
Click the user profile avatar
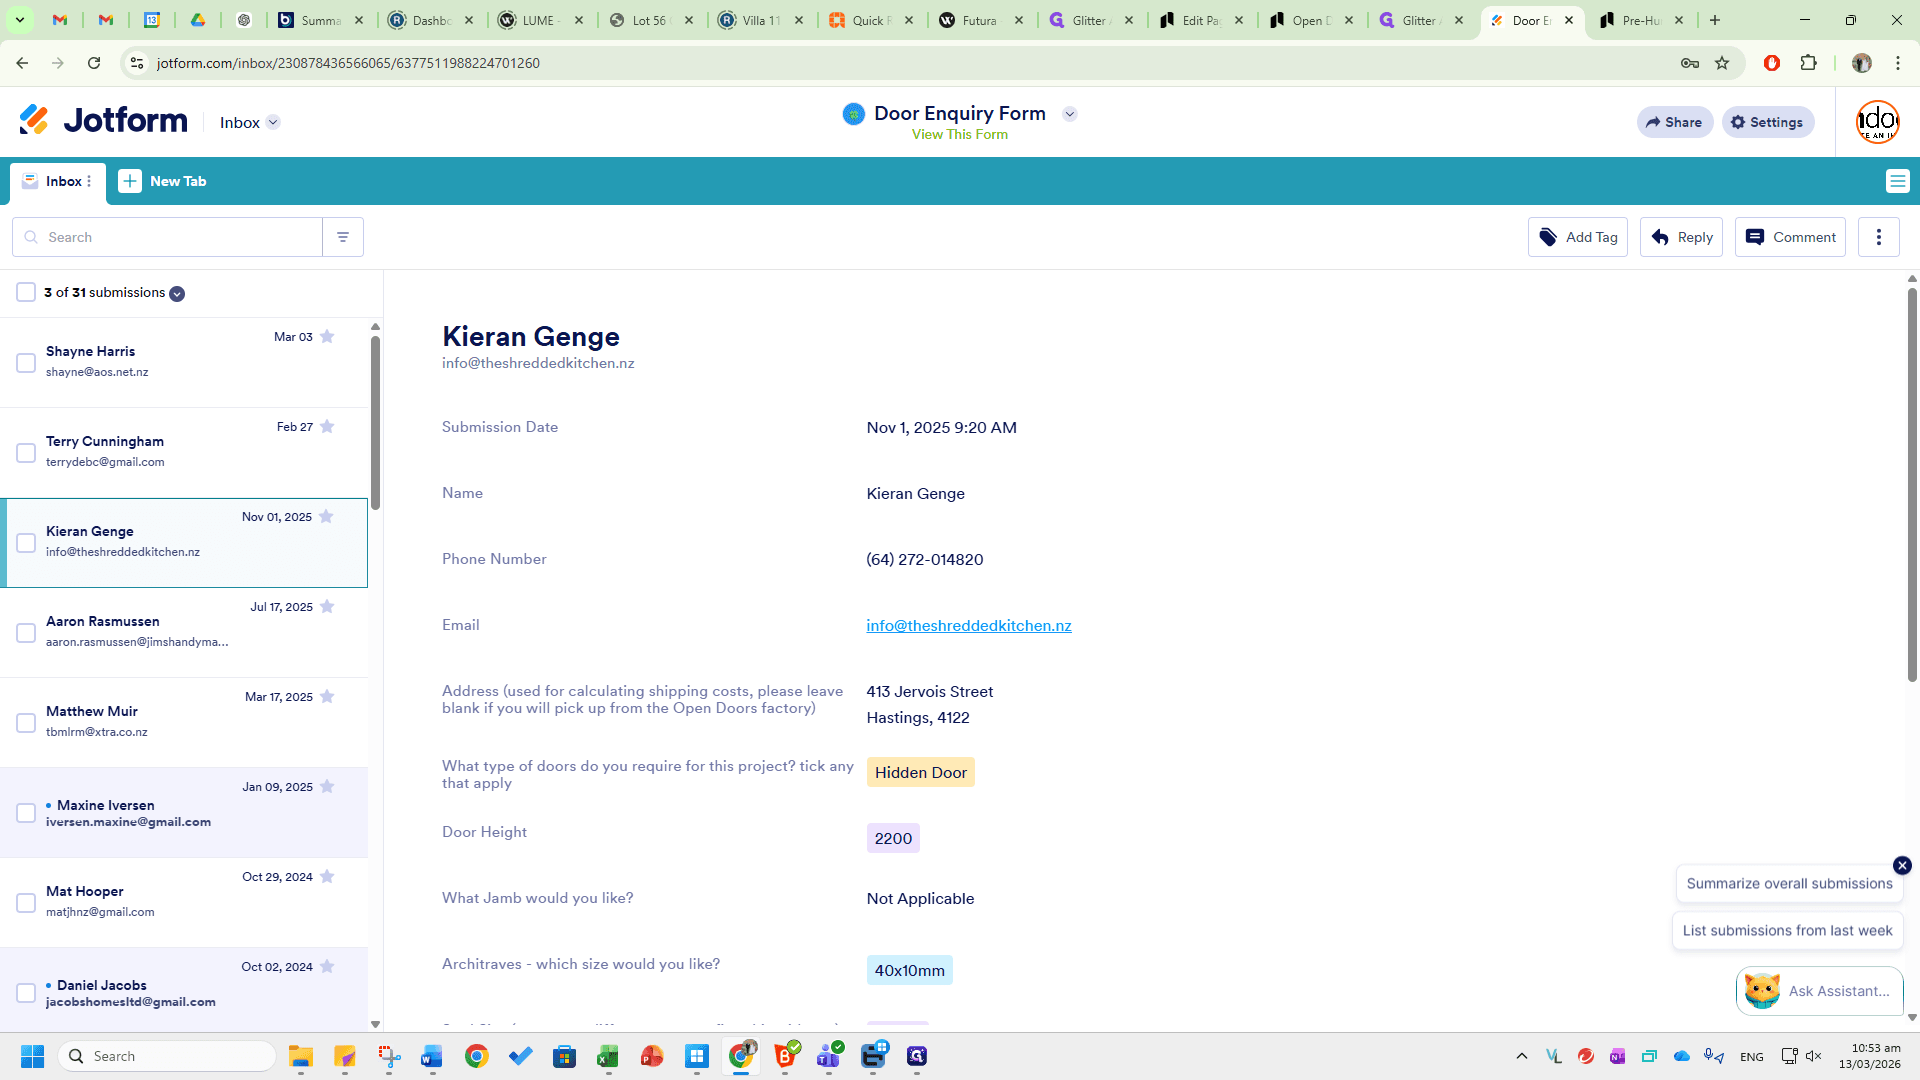pyautogui.click(x=1877, y=122)
